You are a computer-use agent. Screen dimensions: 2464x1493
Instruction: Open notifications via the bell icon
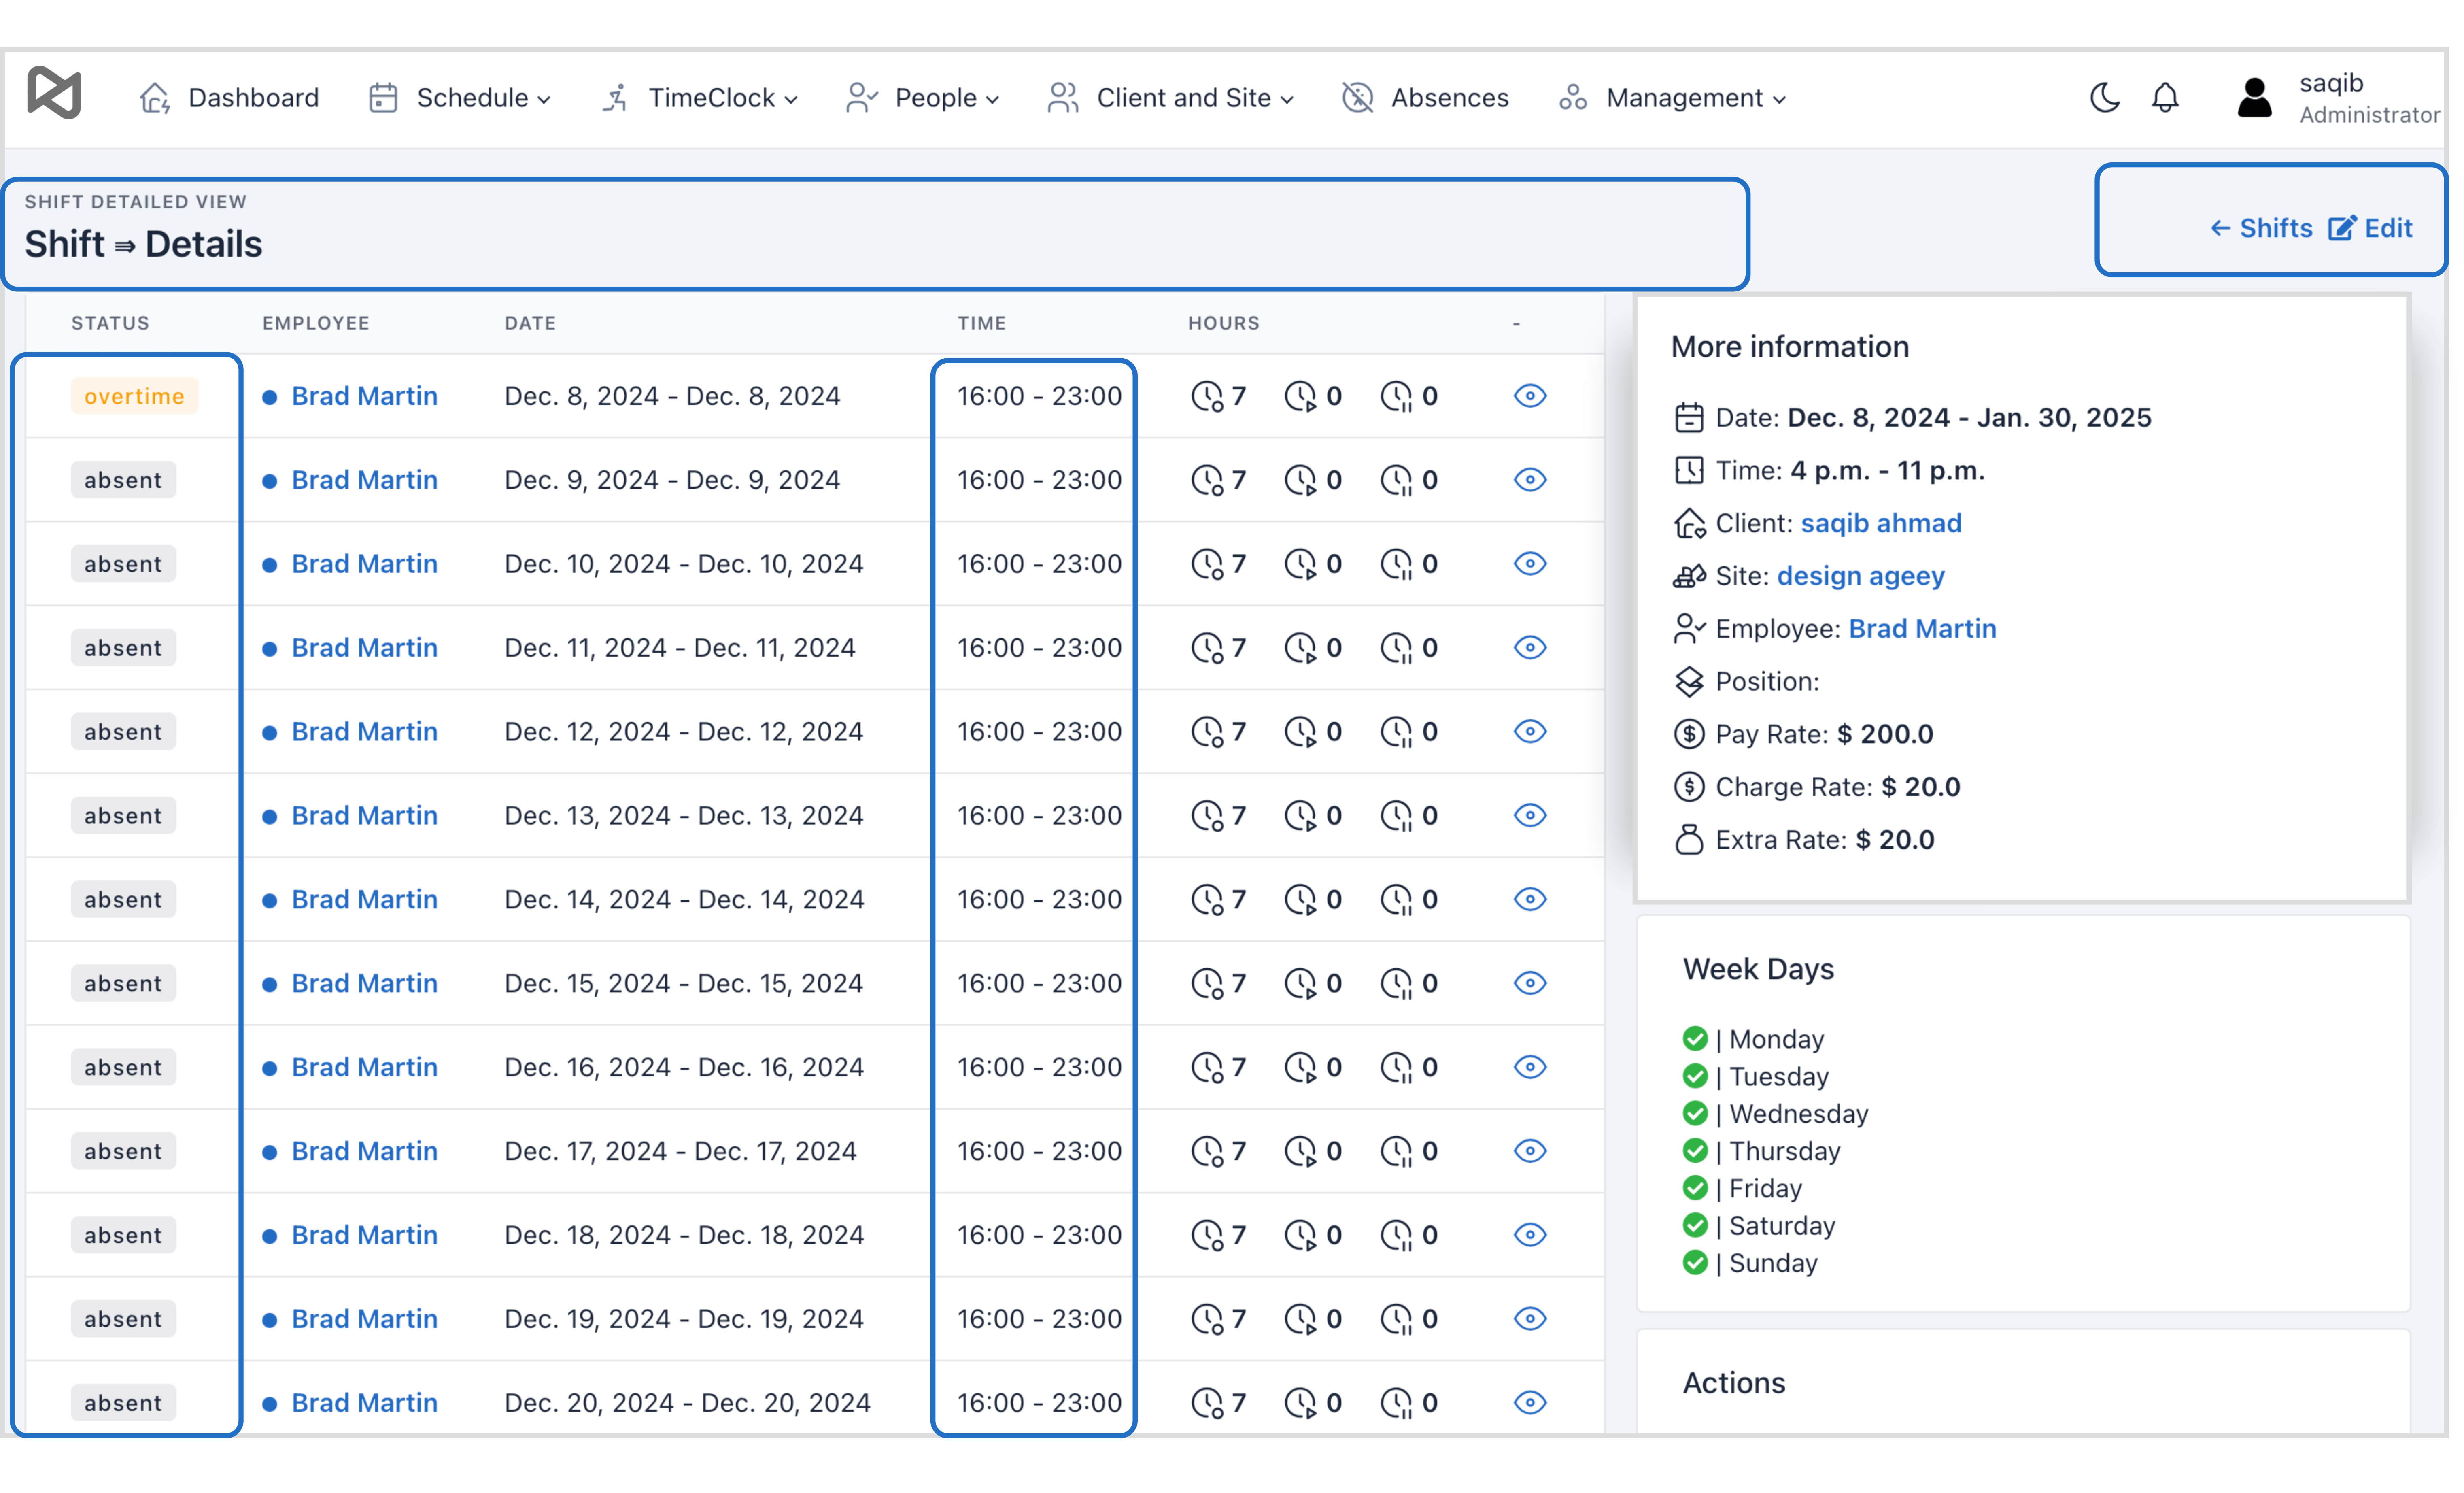2165,97
